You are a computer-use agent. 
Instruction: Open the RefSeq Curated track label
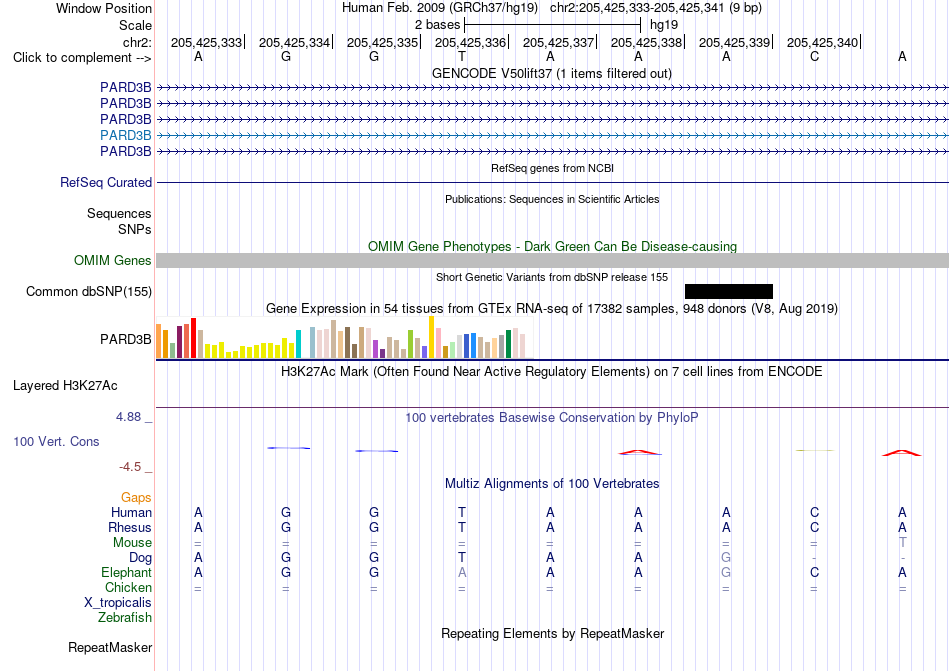pos(106,182)
